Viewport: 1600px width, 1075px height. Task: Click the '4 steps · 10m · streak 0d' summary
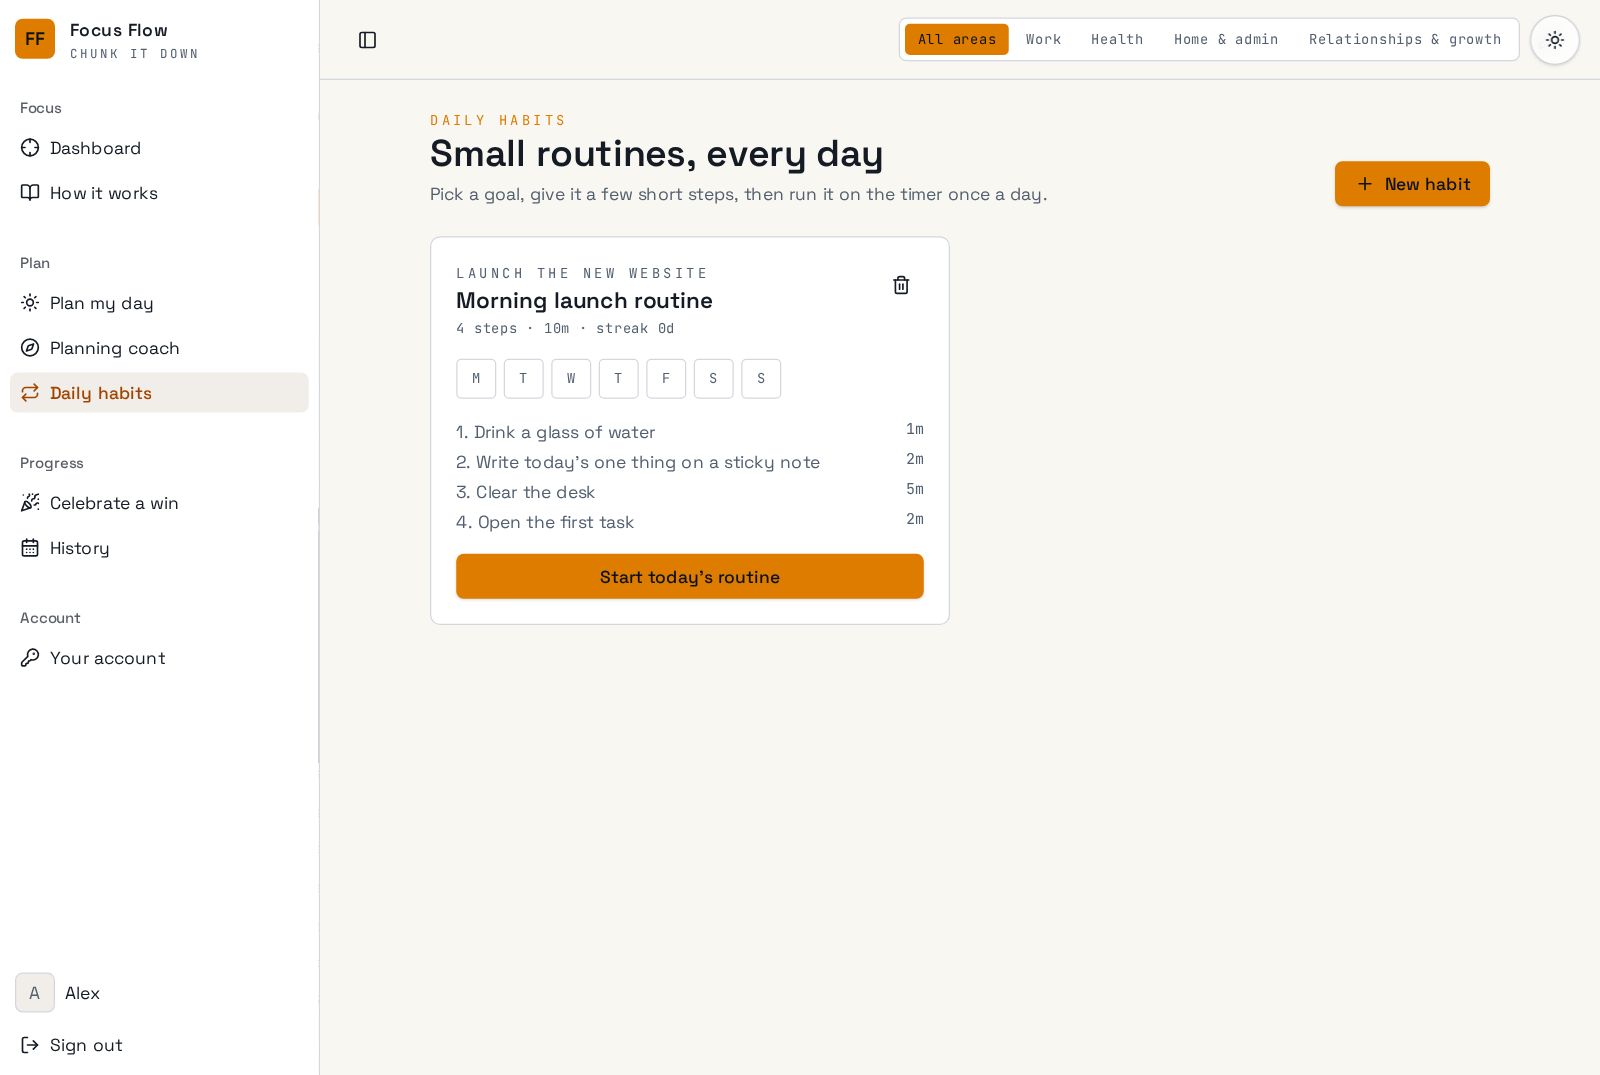click(565, 328)
